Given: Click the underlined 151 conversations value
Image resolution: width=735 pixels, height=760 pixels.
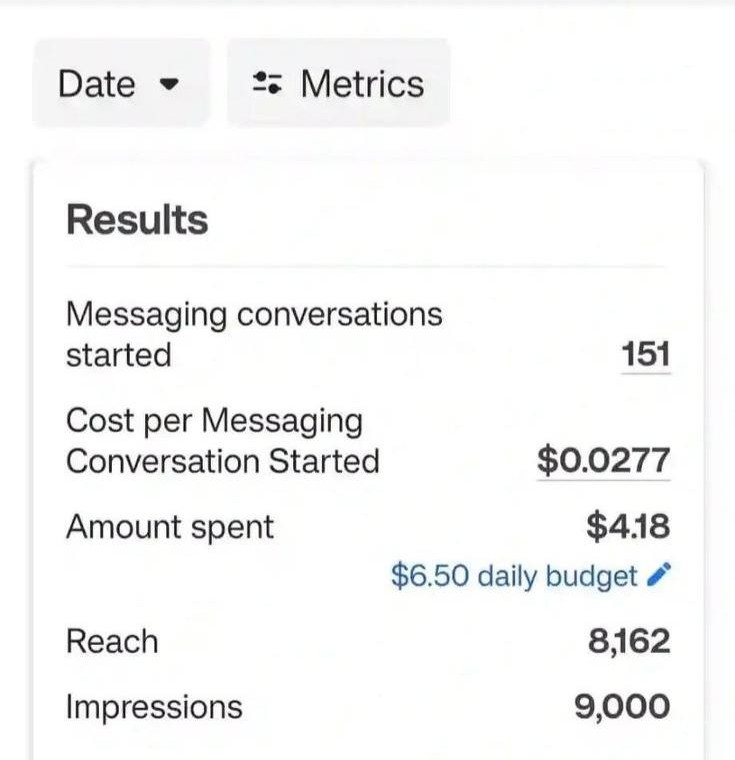Looking at the screenshot, I should point(645,355).
